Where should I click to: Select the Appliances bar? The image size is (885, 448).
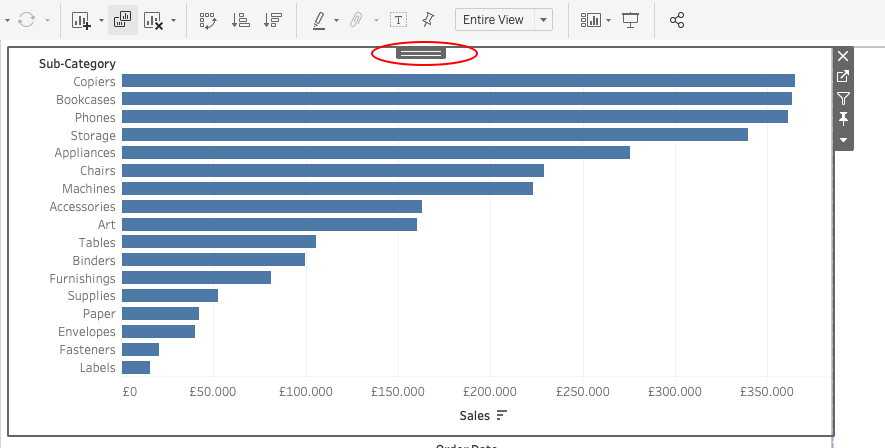pos(376,152)
